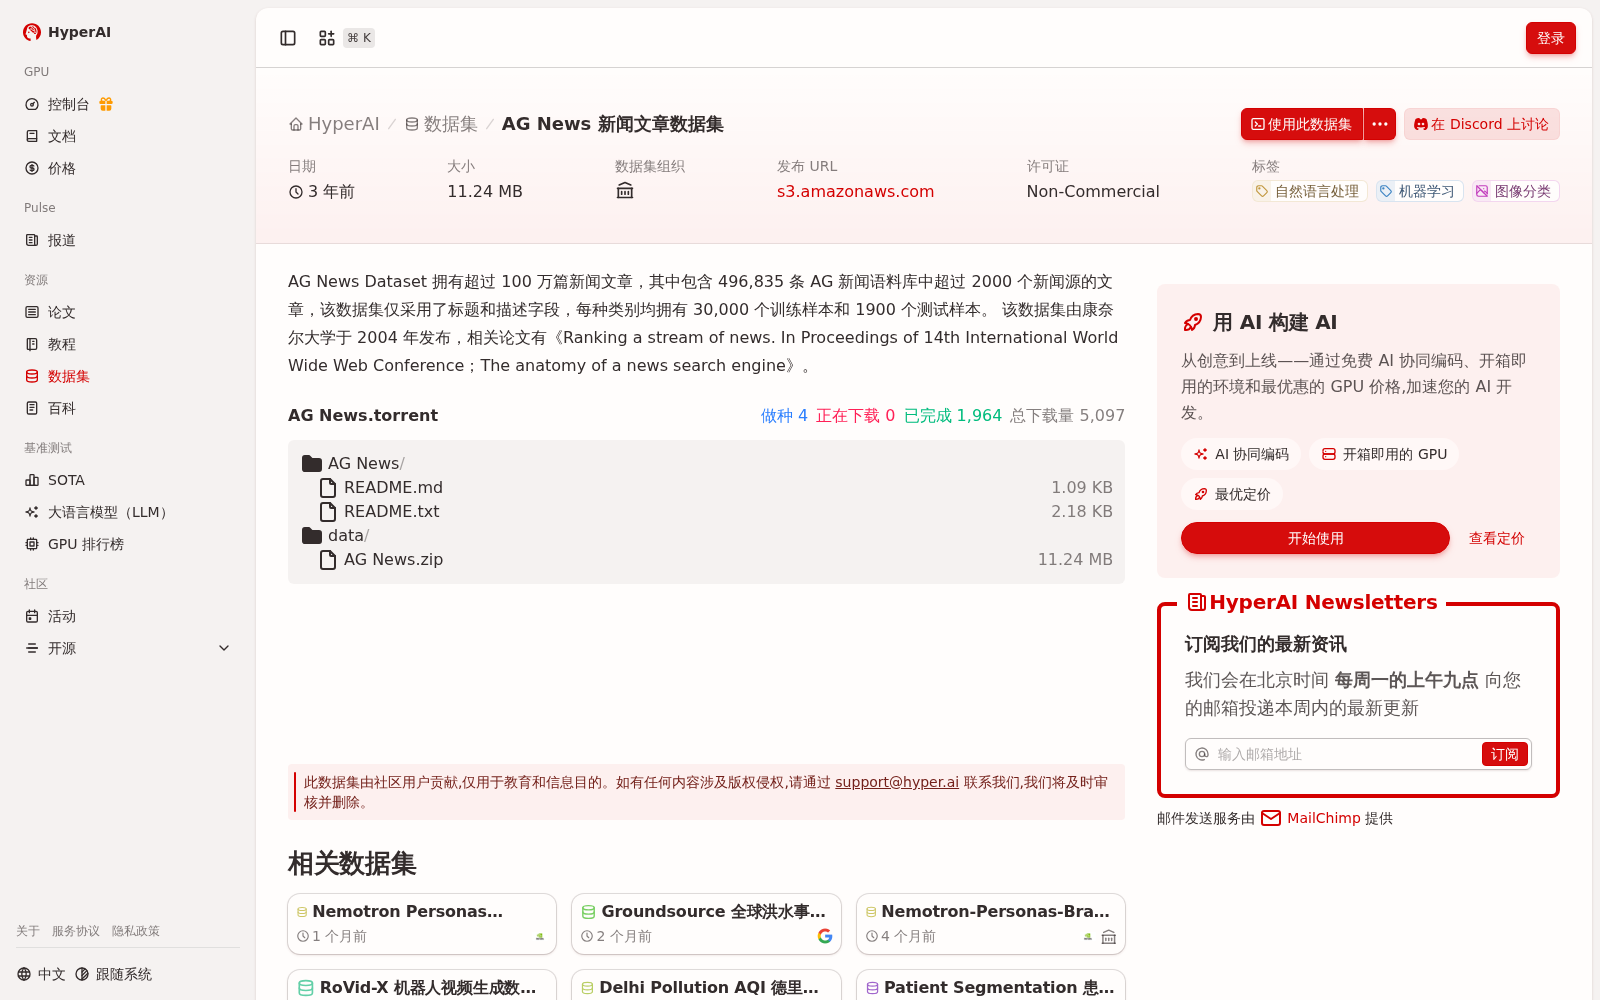Open 百科 in the sidebar

coord(128,408)
